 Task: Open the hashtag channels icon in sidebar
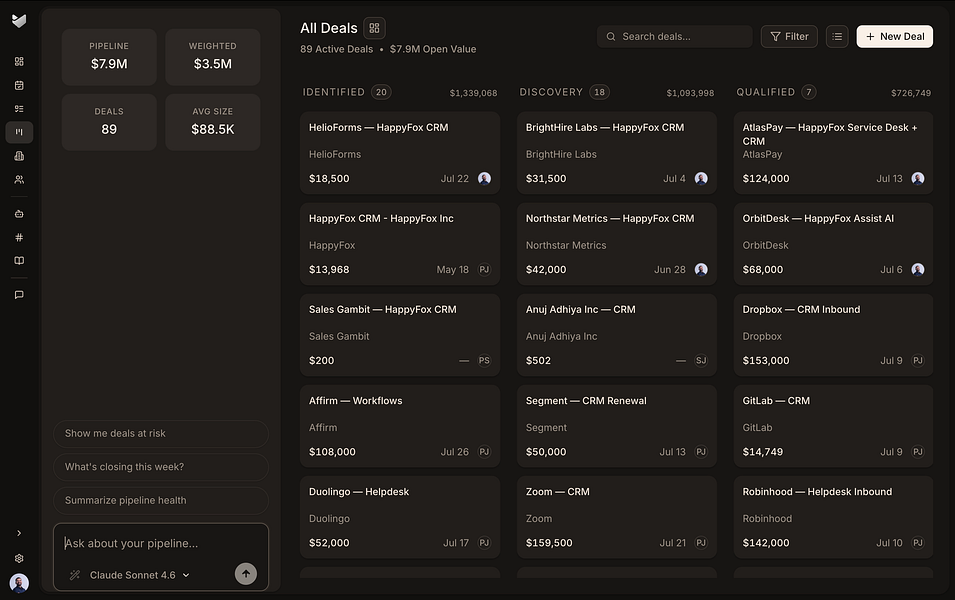point(19,238)
